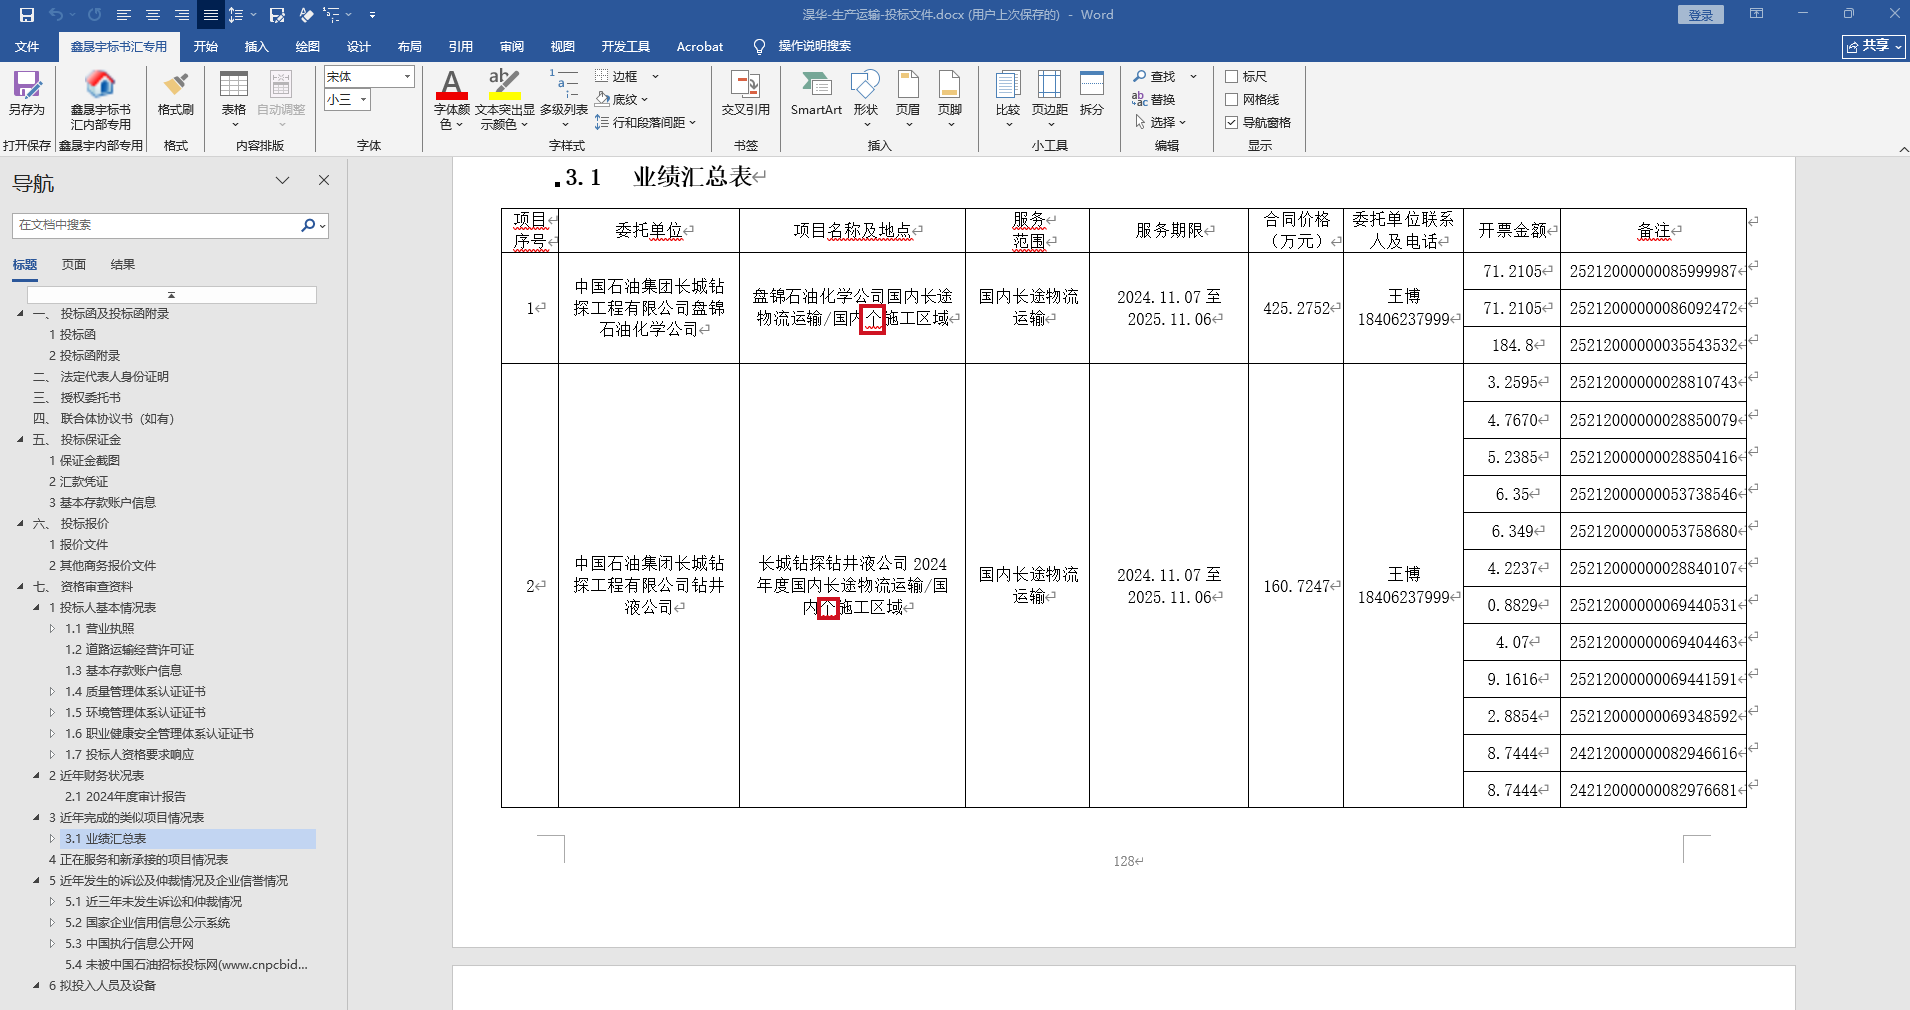The height and width of the screenshot is (1010, 1910).
Task: Open the 小三 font size dropdown
Action: tap(364, 99)
